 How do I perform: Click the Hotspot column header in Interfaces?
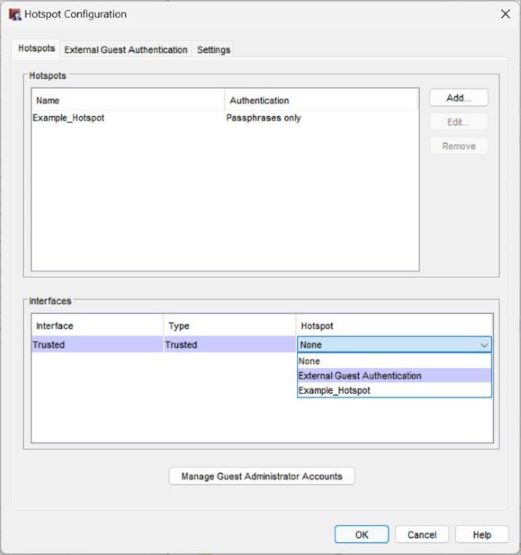[x=394, y=326]
